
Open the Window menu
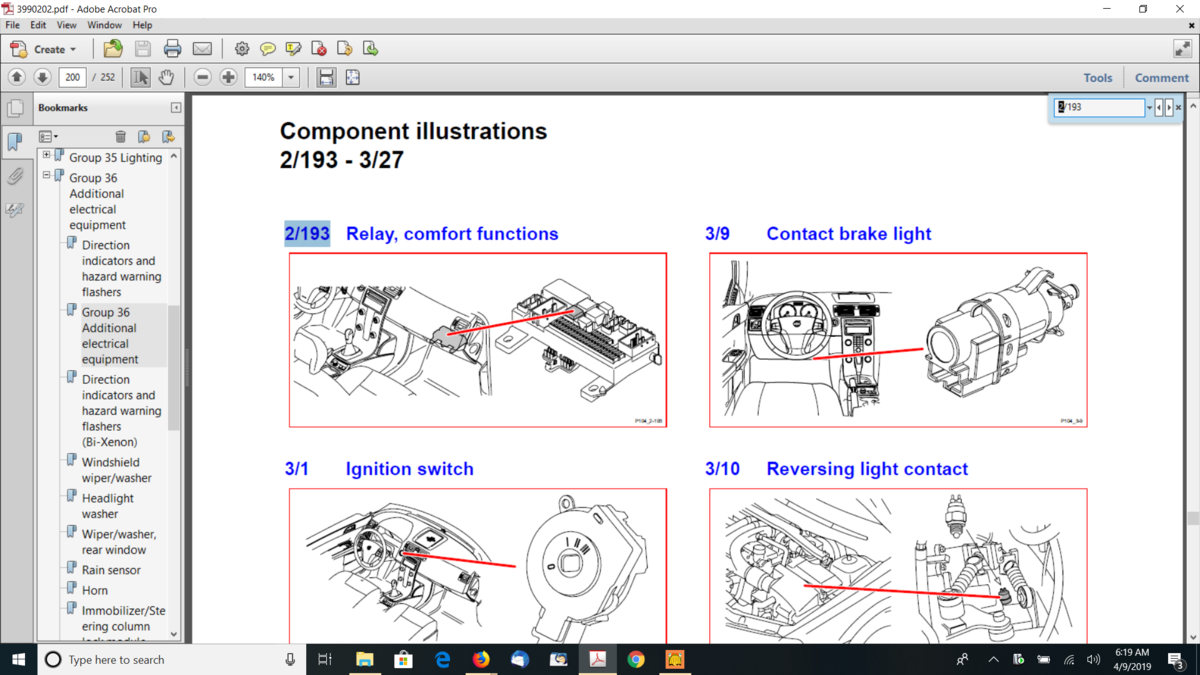tap(104, 25)
